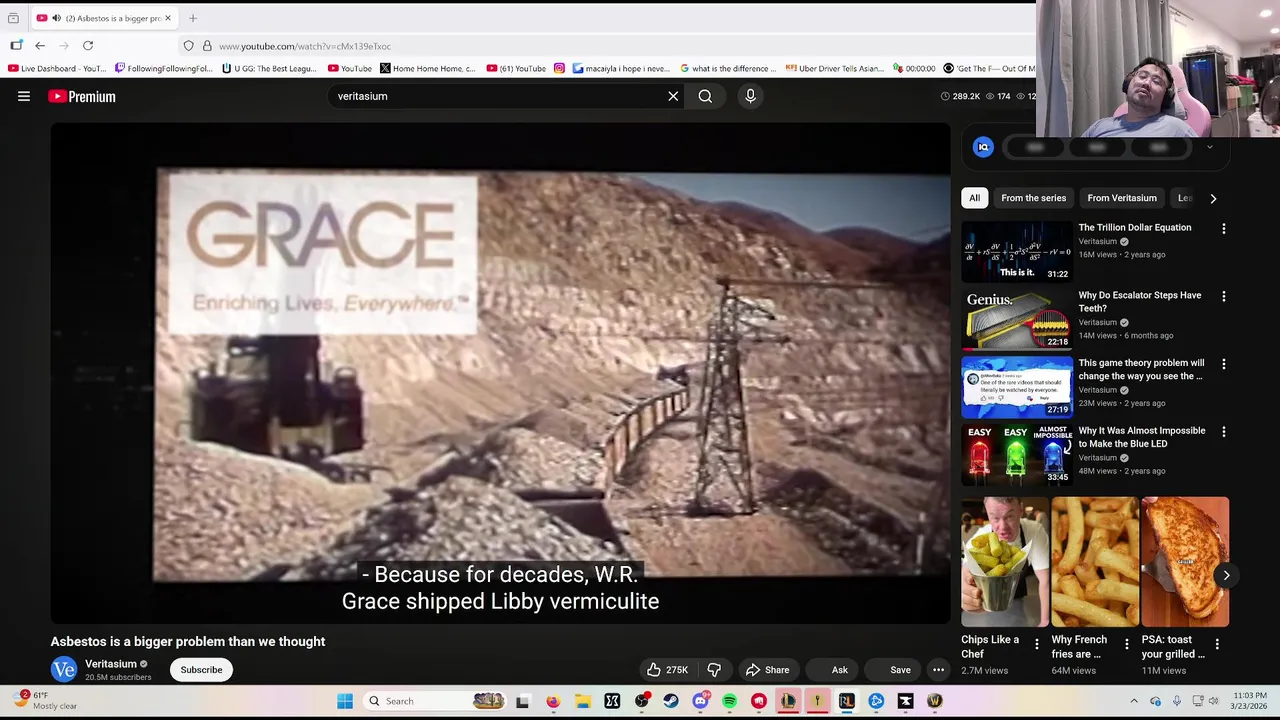Open Firefox from the taskbar
Viewport: 1280px width, 720px height.
[553, 701]
